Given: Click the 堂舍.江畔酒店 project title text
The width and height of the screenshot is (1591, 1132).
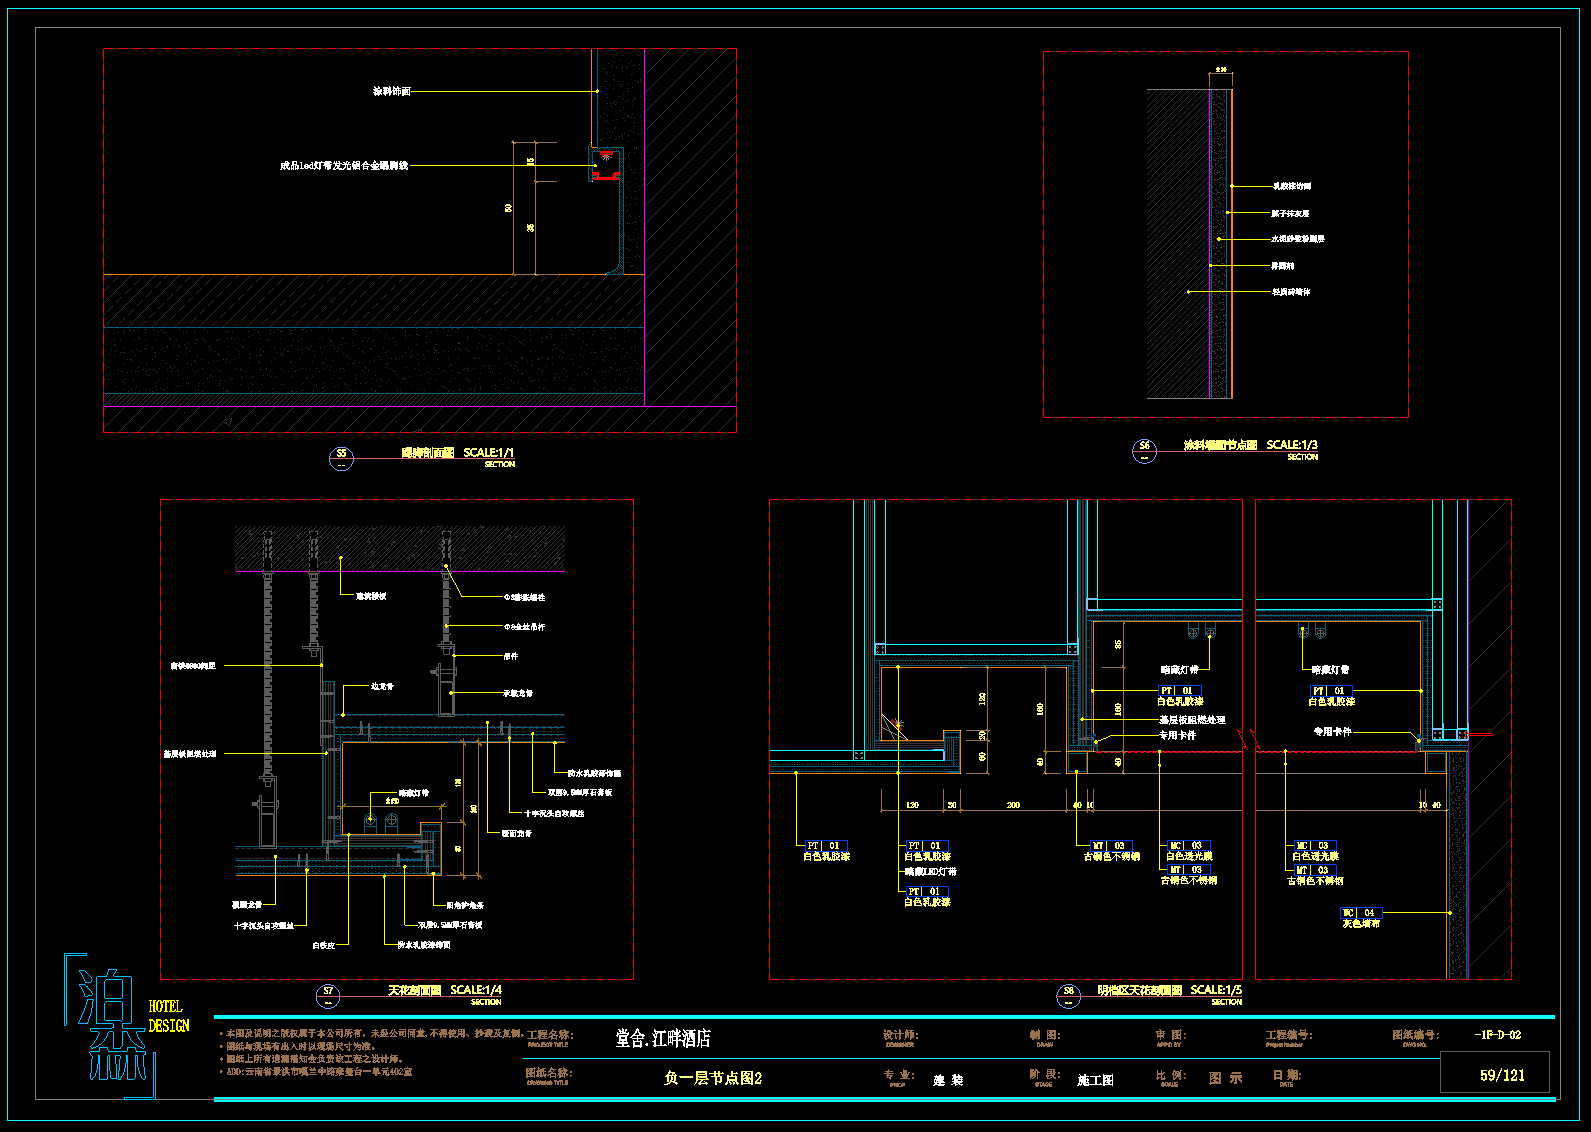Looking at the screenshot, I should [x=663, y=1039].
